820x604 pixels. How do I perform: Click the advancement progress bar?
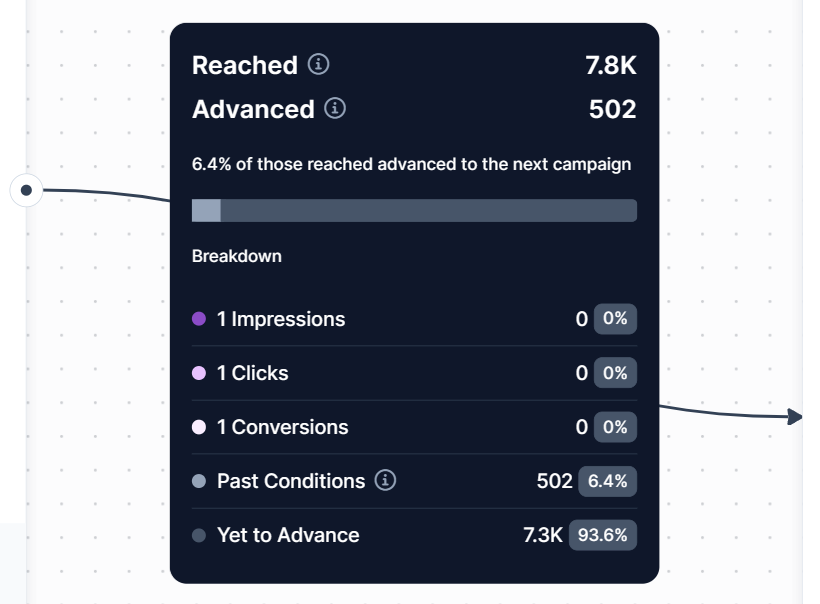point(414,210)
